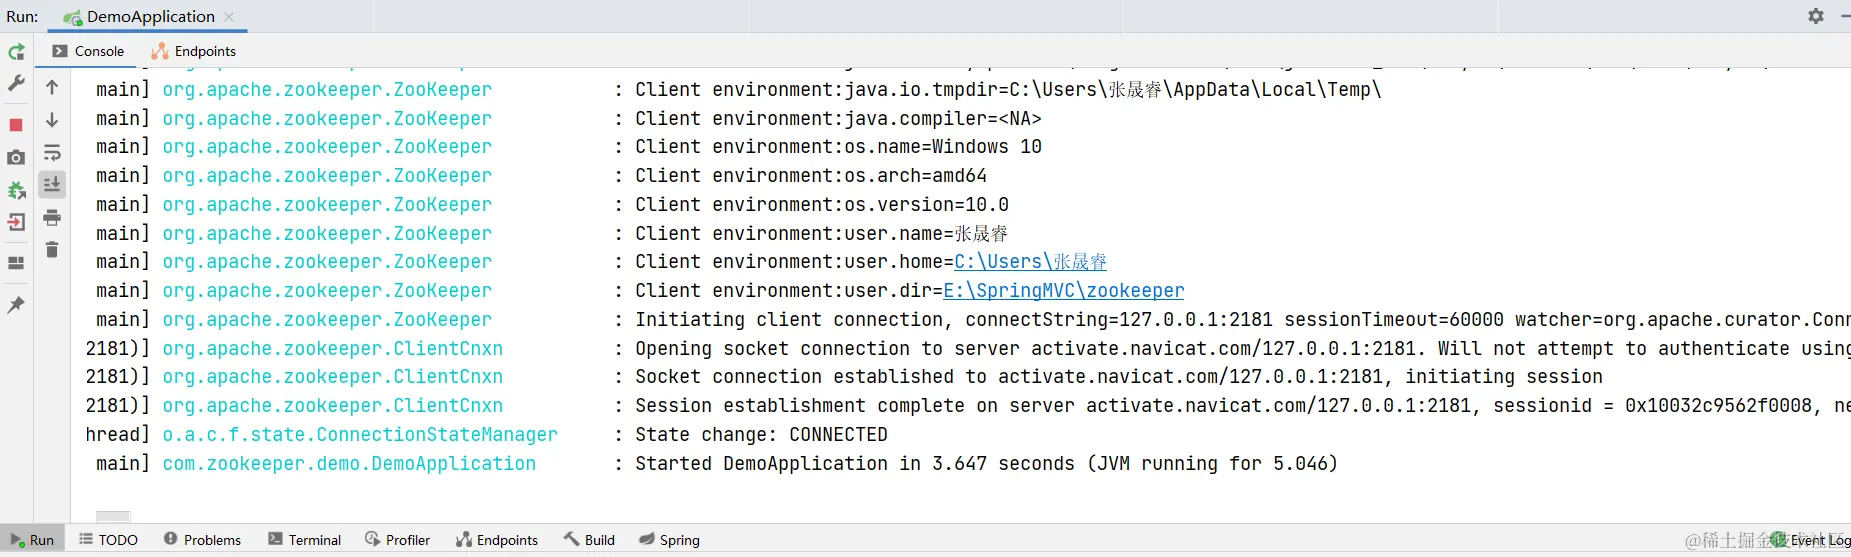
Task: Open the Problems tool window
Action: click(203, 540)
